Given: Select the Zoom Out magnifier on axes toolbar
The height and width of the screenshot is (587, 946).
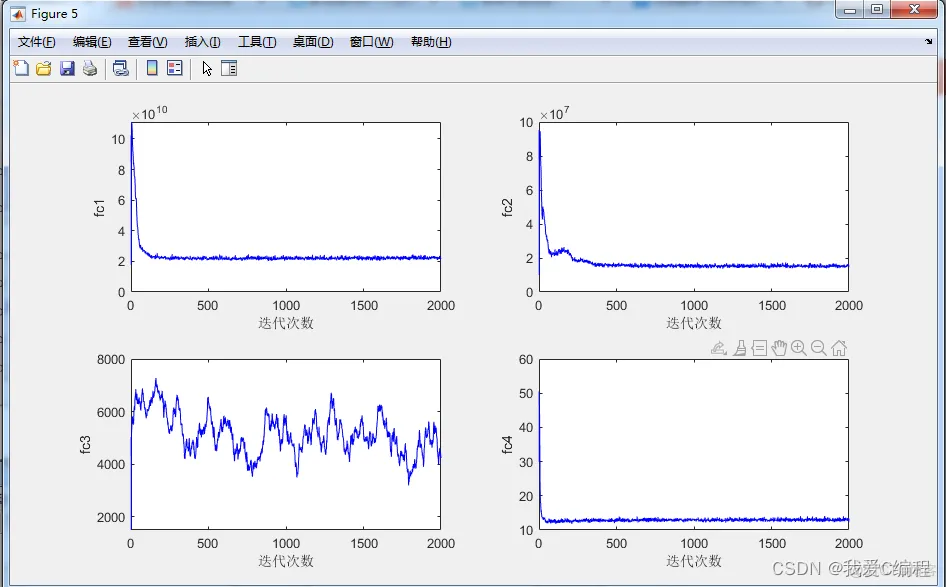Looking at the screenshot, I should click(x=819, y=348).
